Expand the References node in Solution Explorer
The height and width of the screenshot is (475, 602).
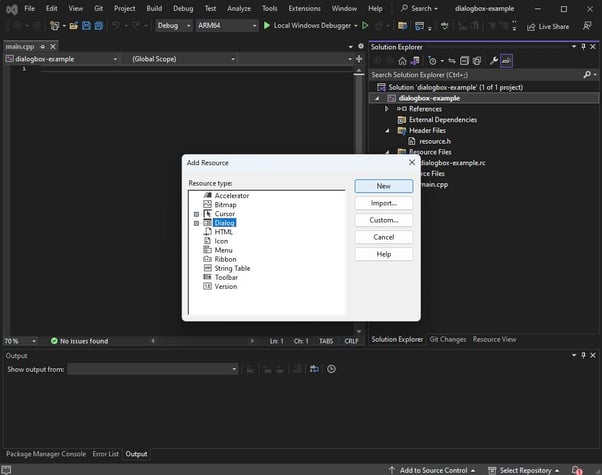point(388,109)
